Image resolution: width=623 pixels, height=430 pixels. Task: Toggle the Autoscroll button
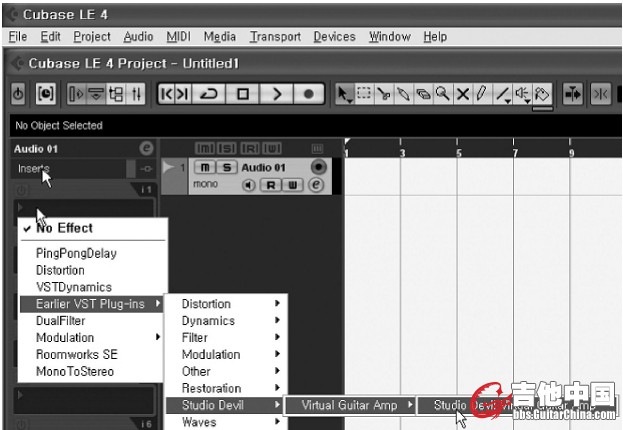(573, 94)
